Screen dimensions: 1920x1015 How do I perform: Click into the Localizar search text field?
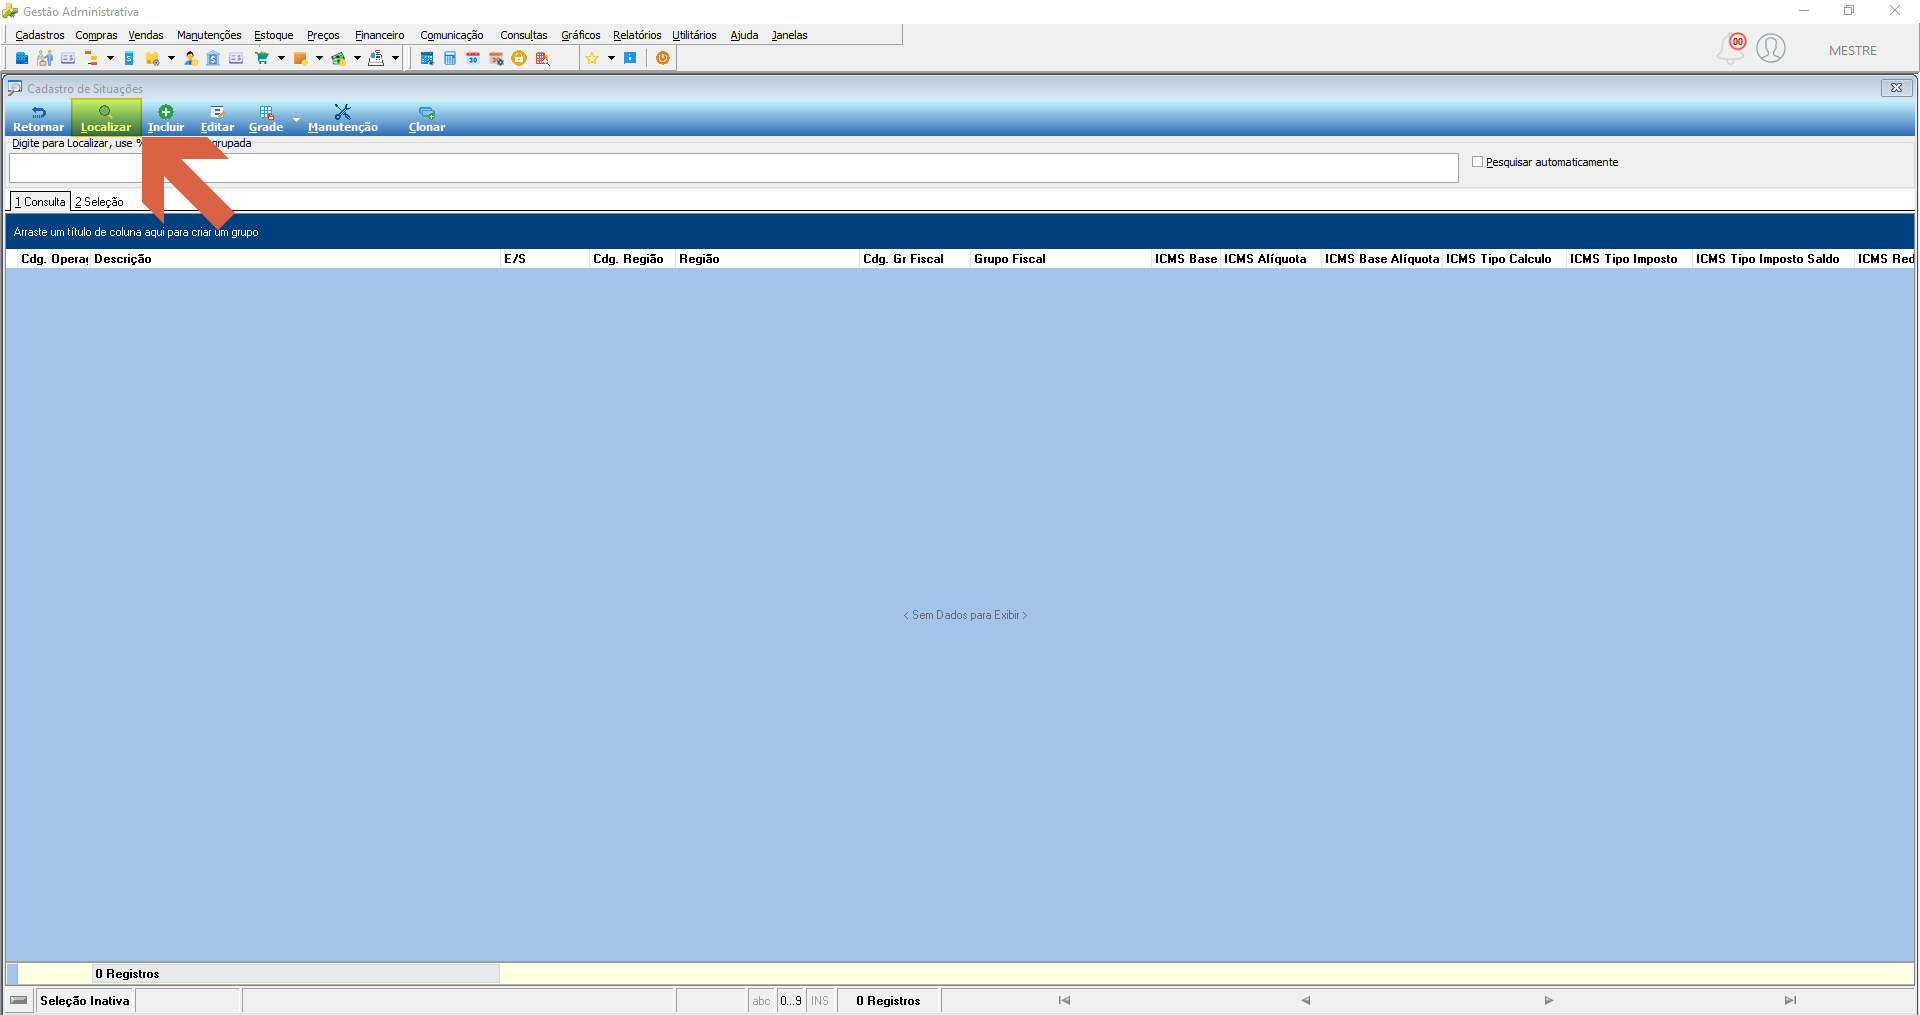pyautogui.click(x=733, y=168)
